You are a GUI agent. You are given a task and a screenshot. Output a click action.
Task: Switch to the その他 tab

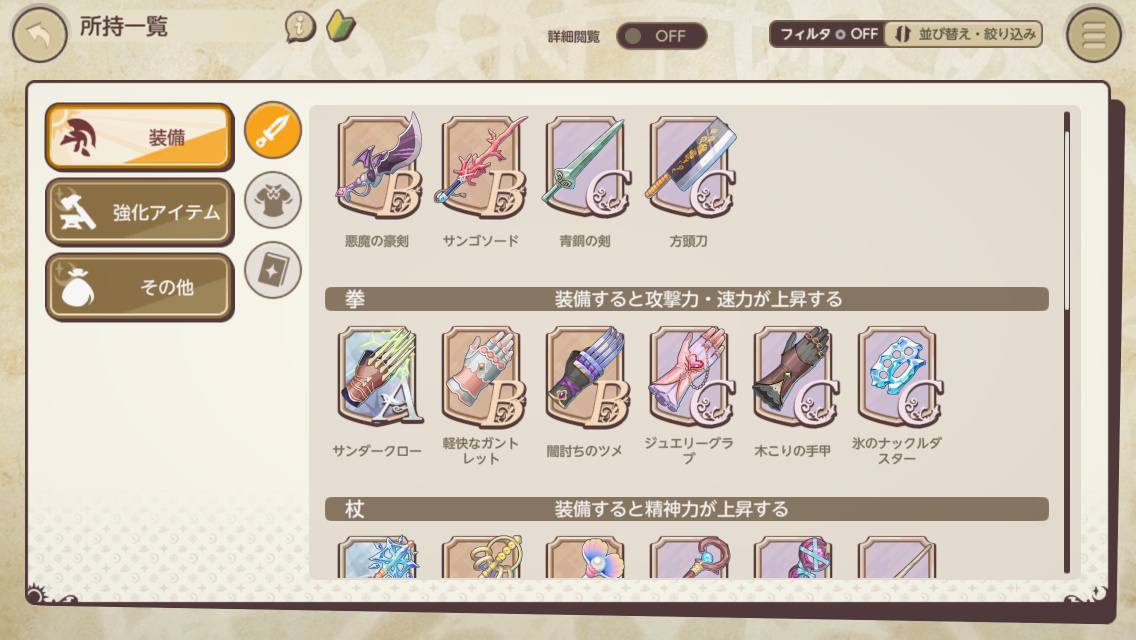coord(139,287)
